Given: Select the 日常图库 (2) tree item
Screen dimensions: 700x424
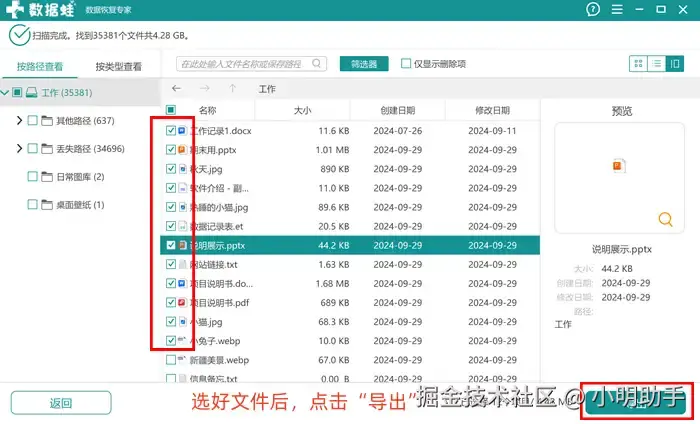Looking at the screenshot, I should 80,177.
